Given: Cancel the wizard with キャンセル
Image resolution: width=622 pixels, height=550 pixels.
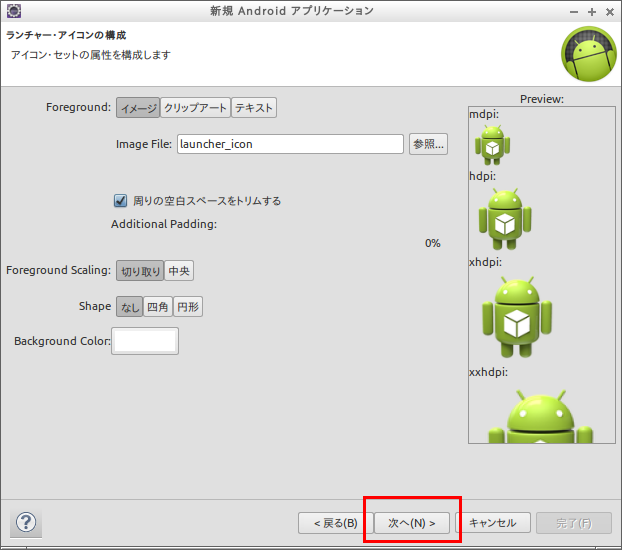Looking at the screenshot, I should (493, 523).
